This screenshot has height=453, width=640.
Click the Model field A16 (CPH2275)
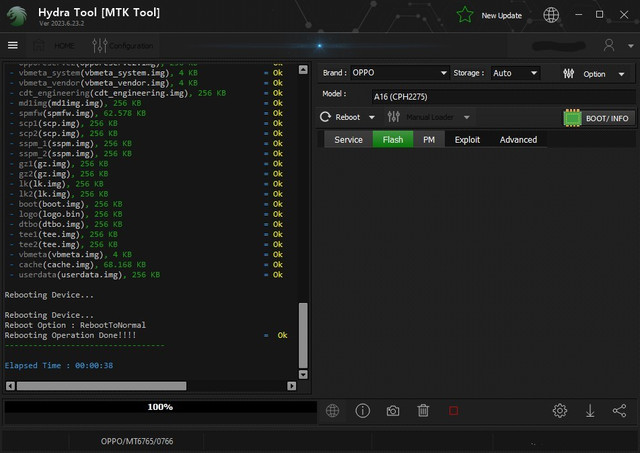coord(503,97)
